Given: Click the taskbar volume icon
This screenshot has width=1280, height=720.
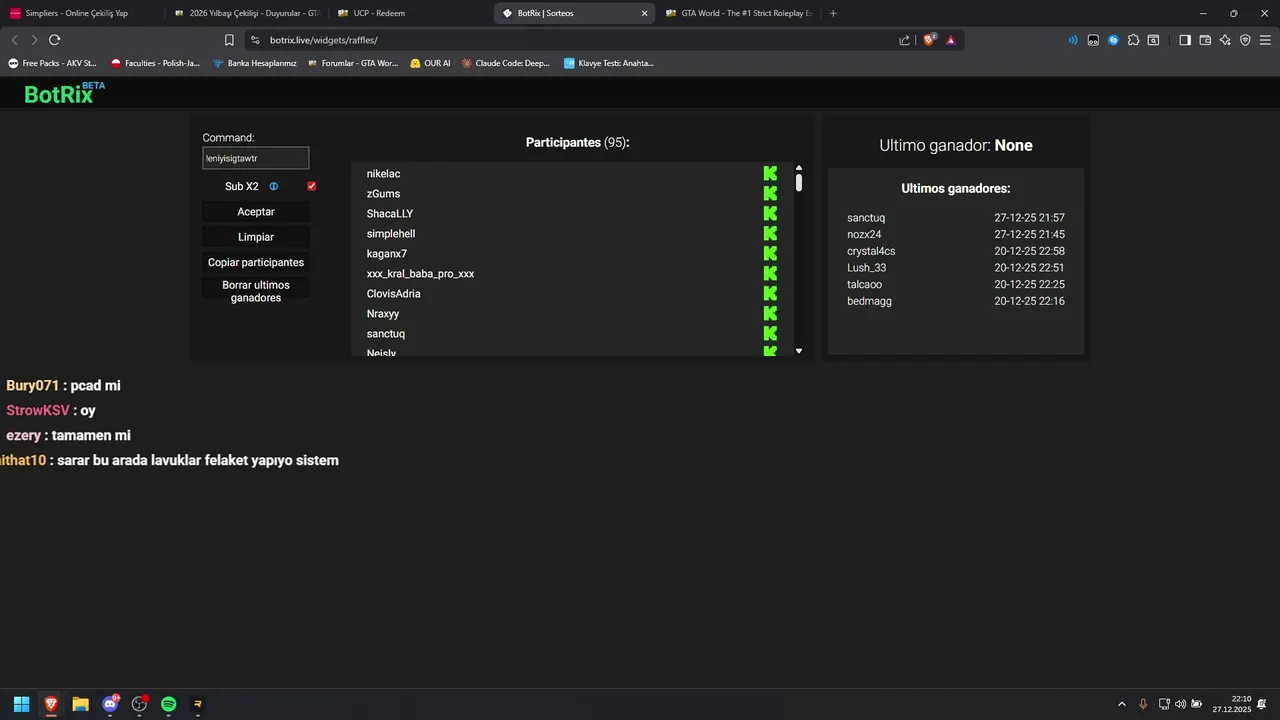Looking at the screenshot, I should [x=1180, y=704].
